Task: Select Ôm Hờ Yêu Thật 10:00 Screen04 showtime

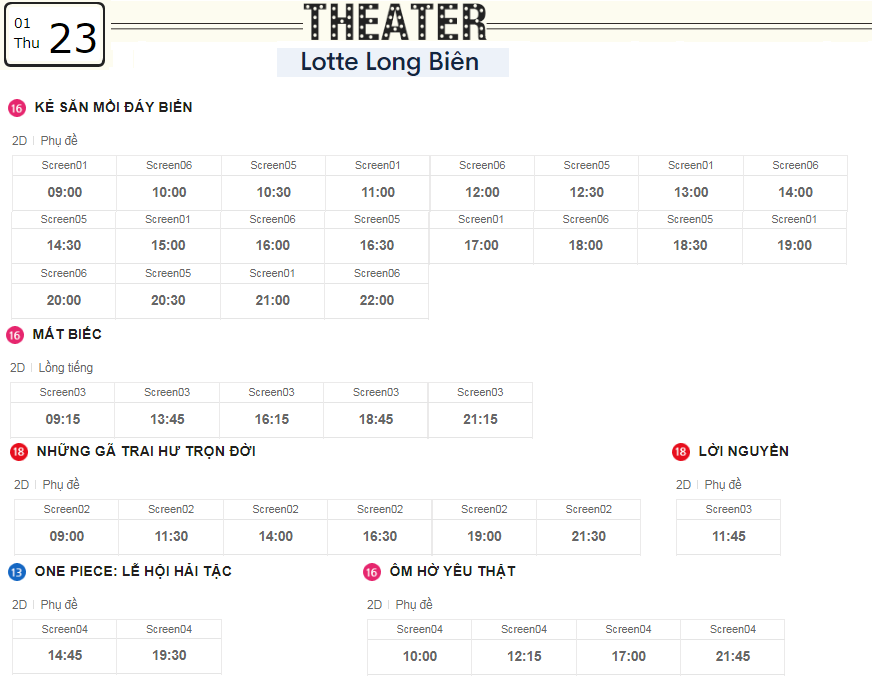Action: tap(419, 647)
